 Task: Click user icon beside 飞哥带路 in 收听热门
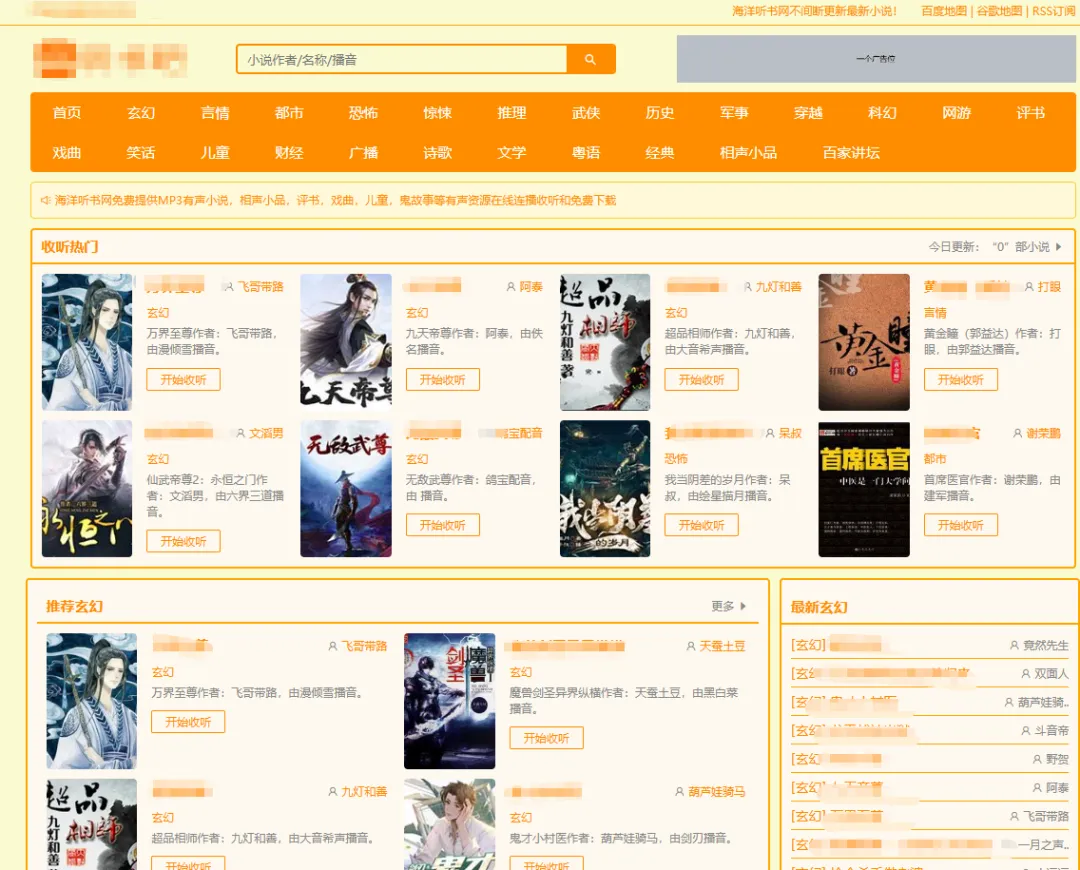pyautogui.click(x=229, y=287)
